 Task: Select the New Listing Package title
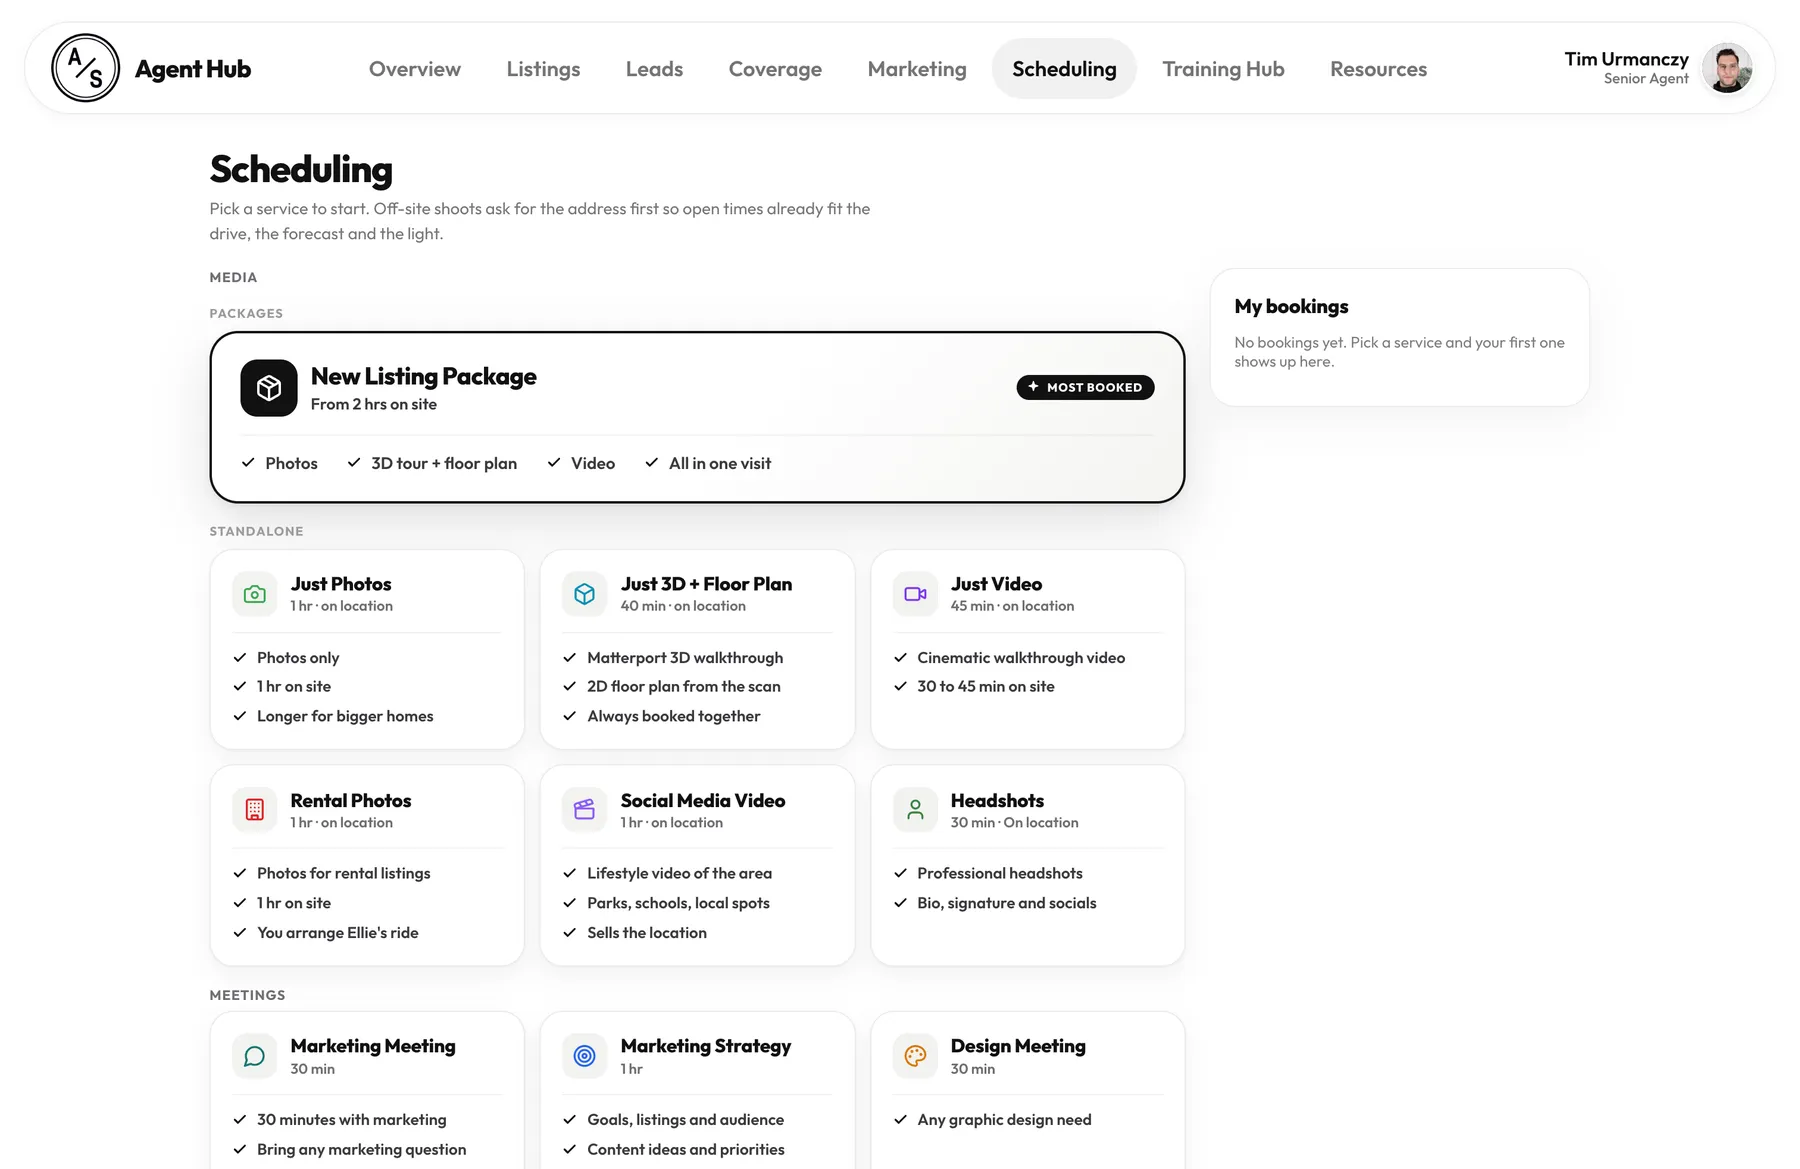pyautogui.click(x=424, y=377)
